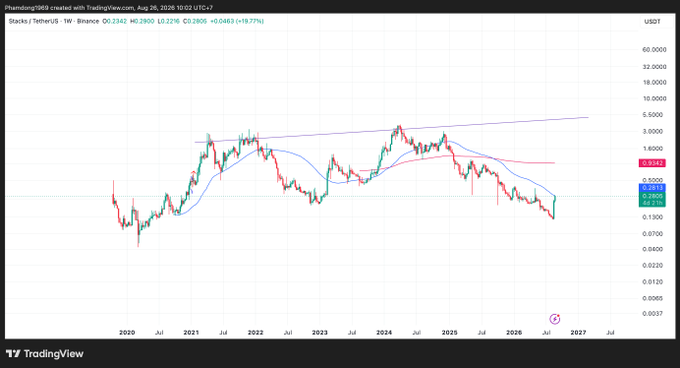Click the 0.0120 price axis label

654,282
